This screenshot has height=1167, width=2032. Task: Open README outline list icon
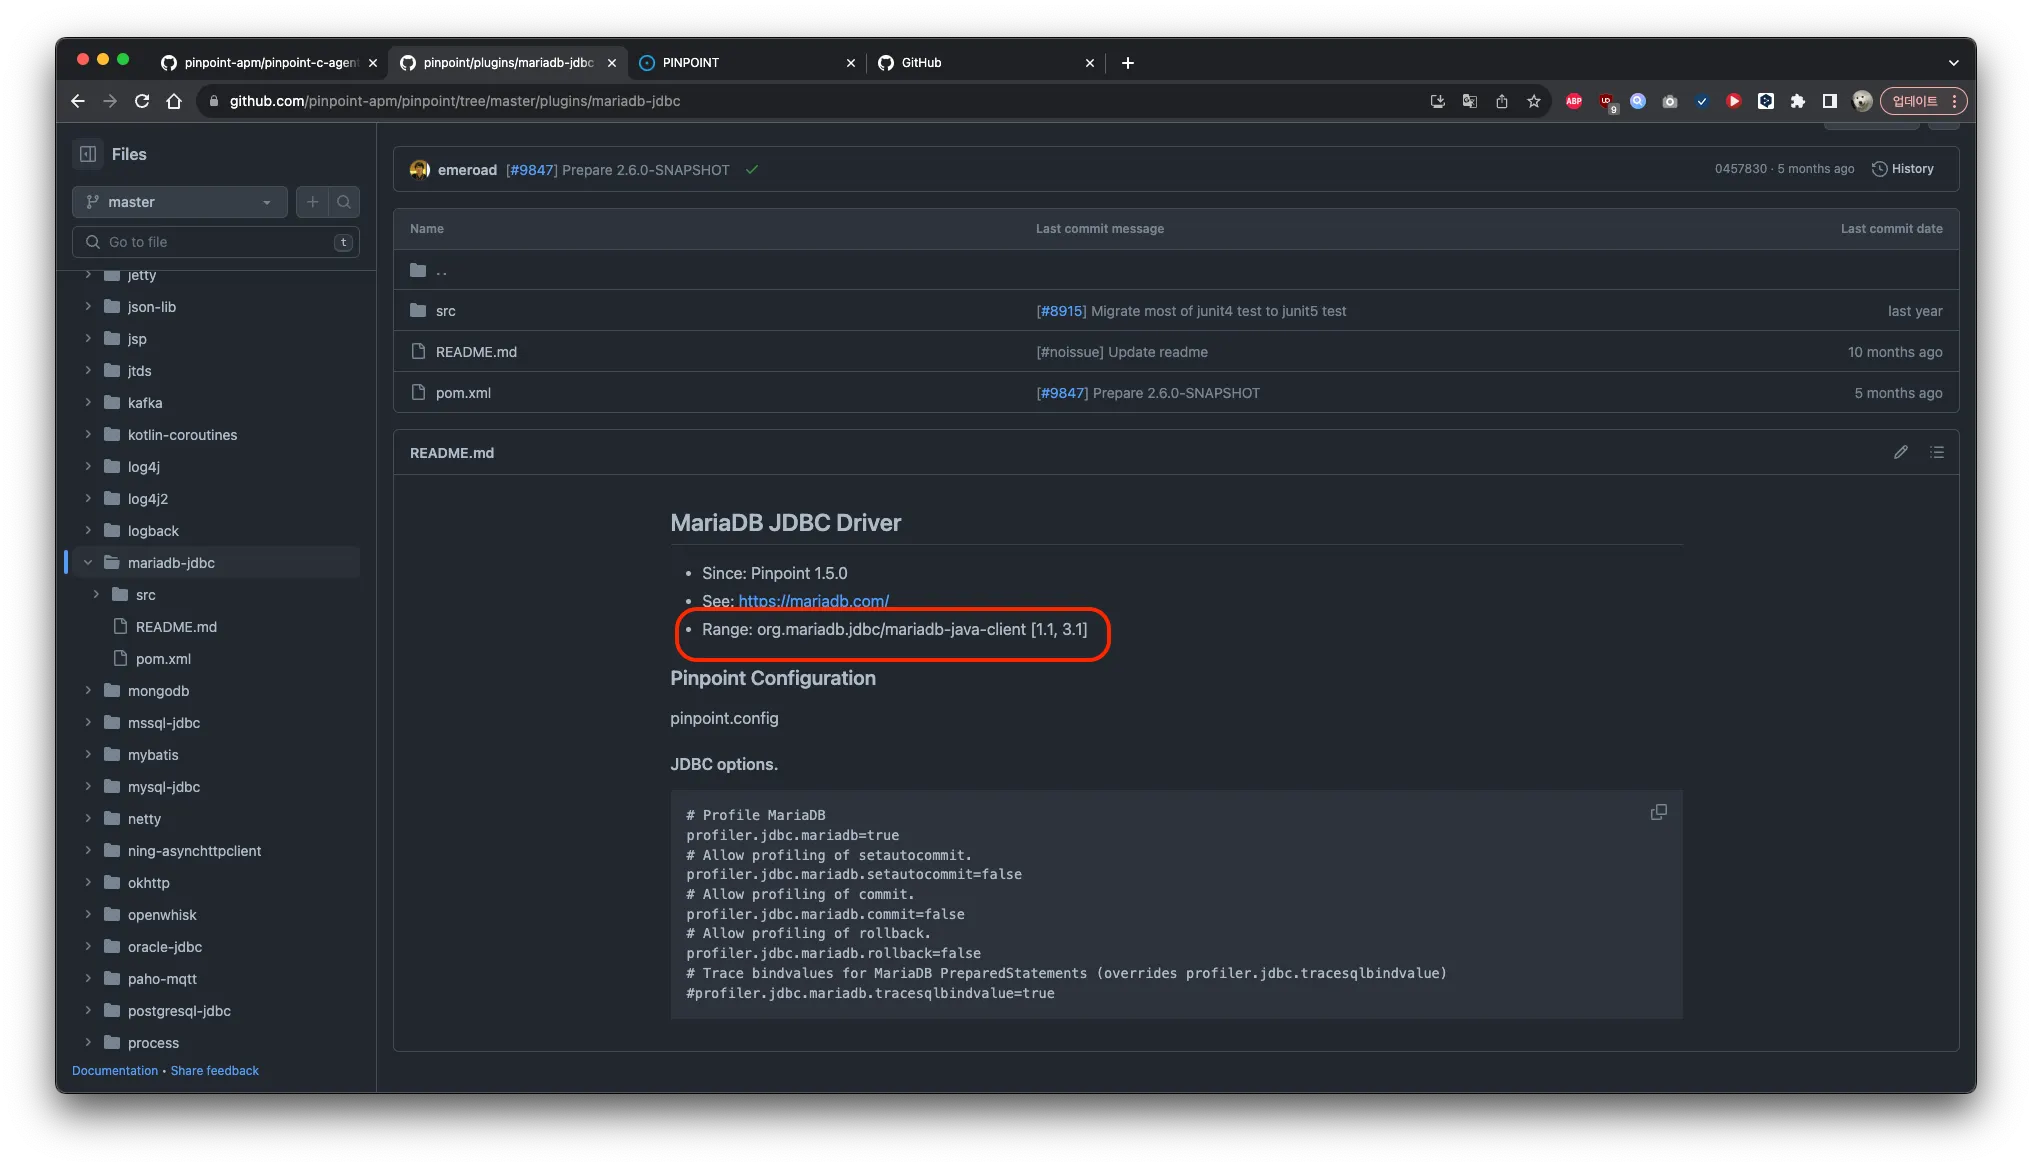coord(1937,452)
